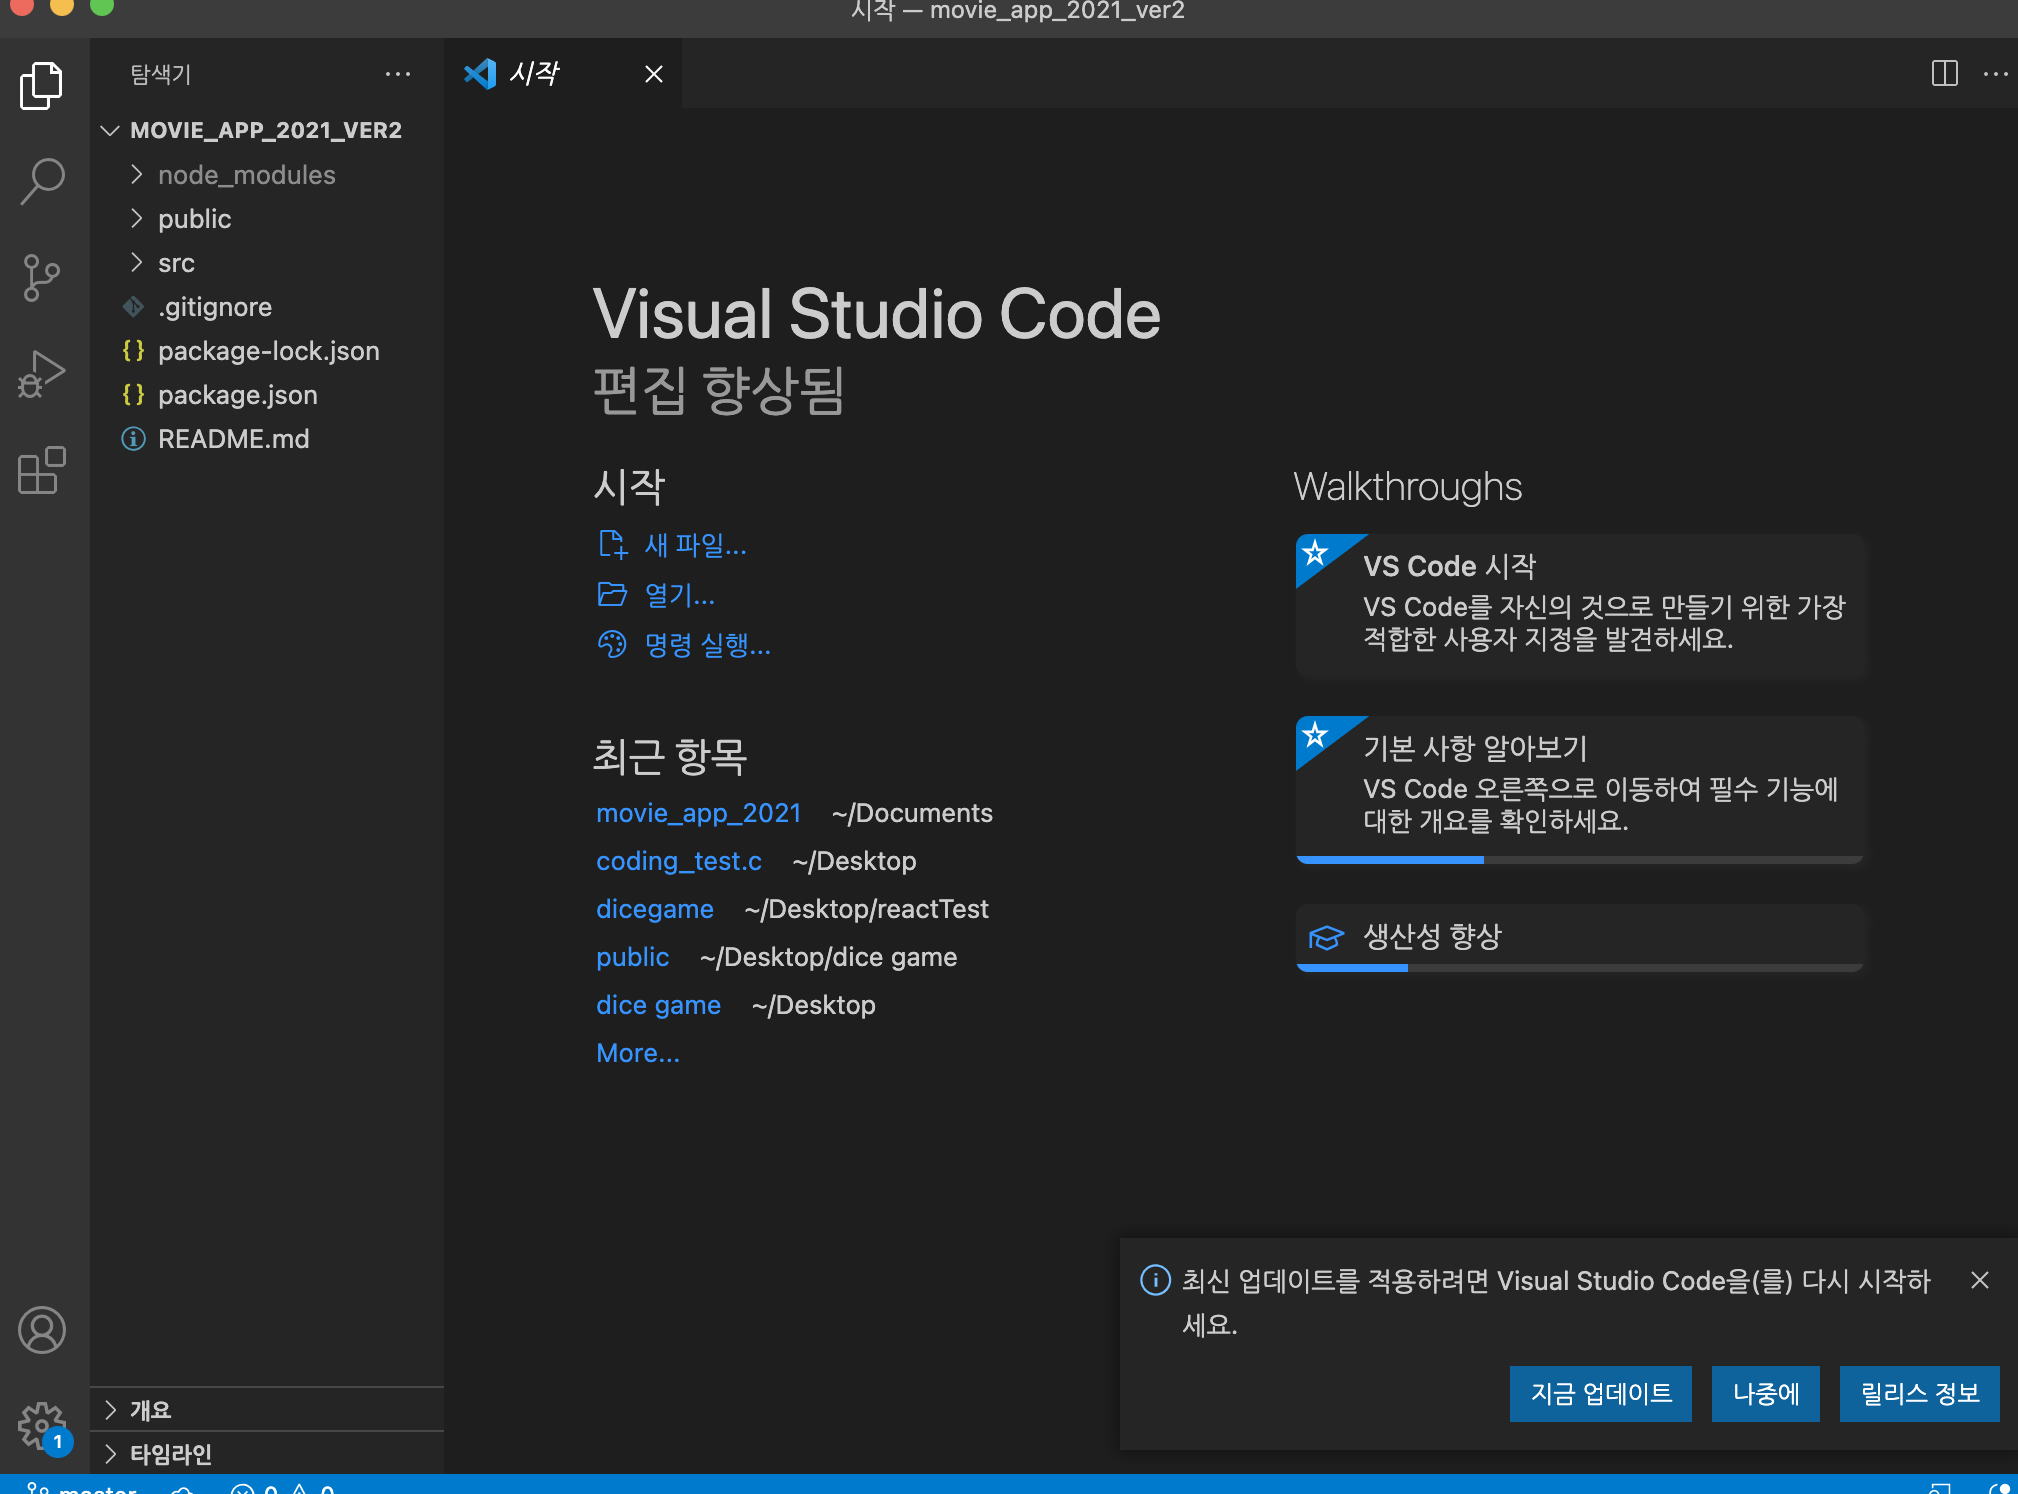Open the Source Control view
This screenshot has height=1494, width=2018.
tap(41, 278)
